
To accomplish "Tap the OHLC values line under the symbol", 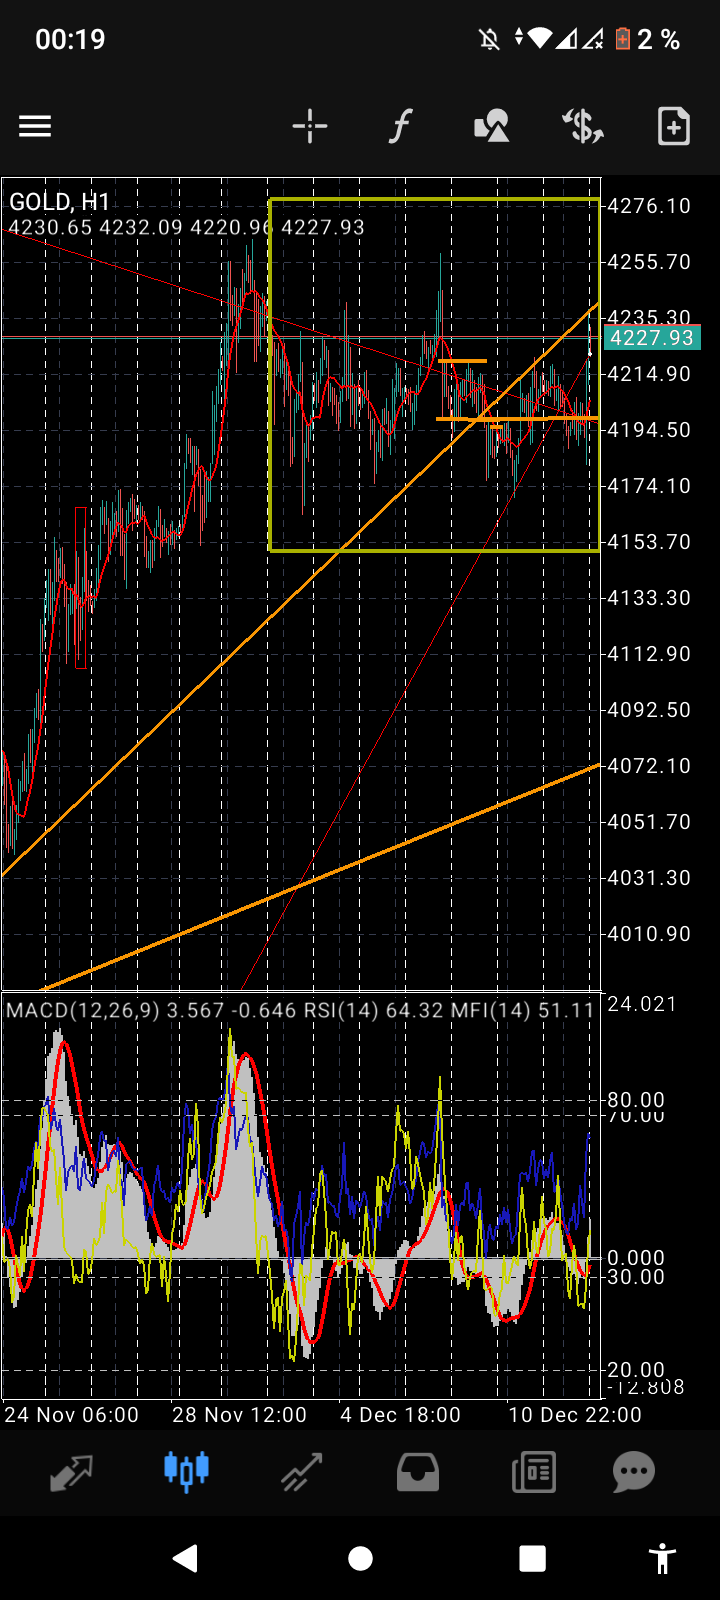I will tap(187, 228).
